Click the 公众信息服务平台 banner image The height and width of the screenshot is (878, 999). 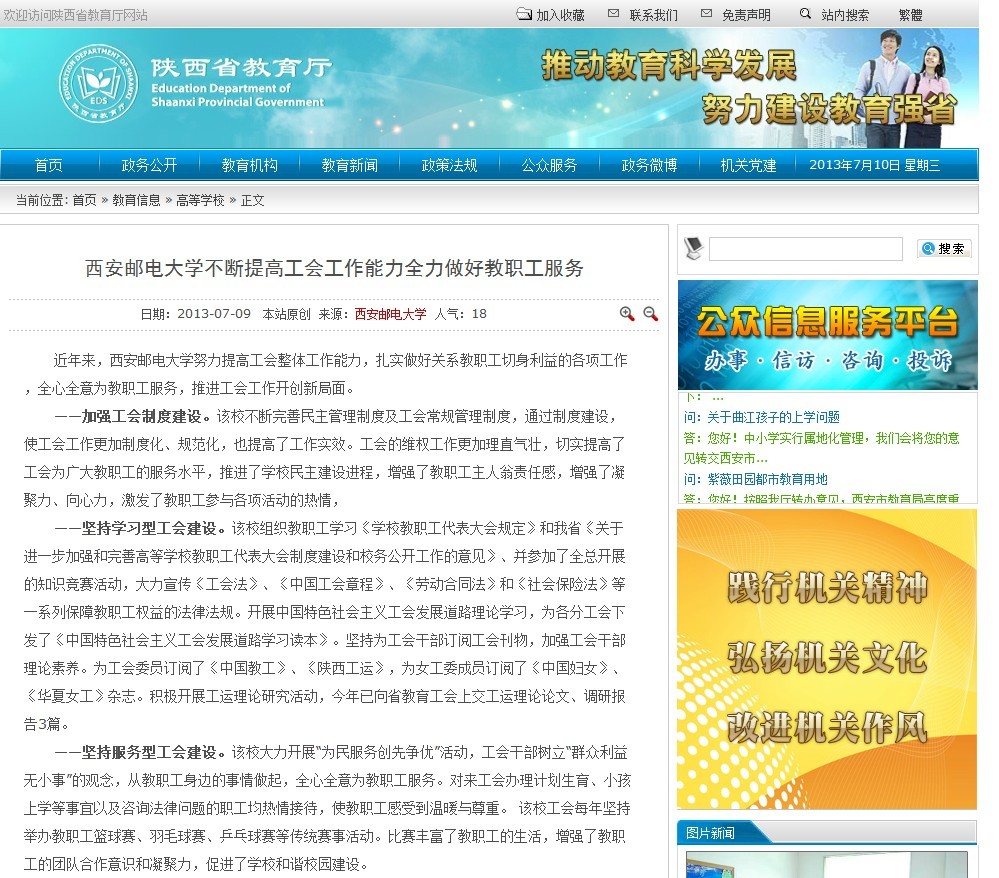pyautogui.click(x=827, y=335)
